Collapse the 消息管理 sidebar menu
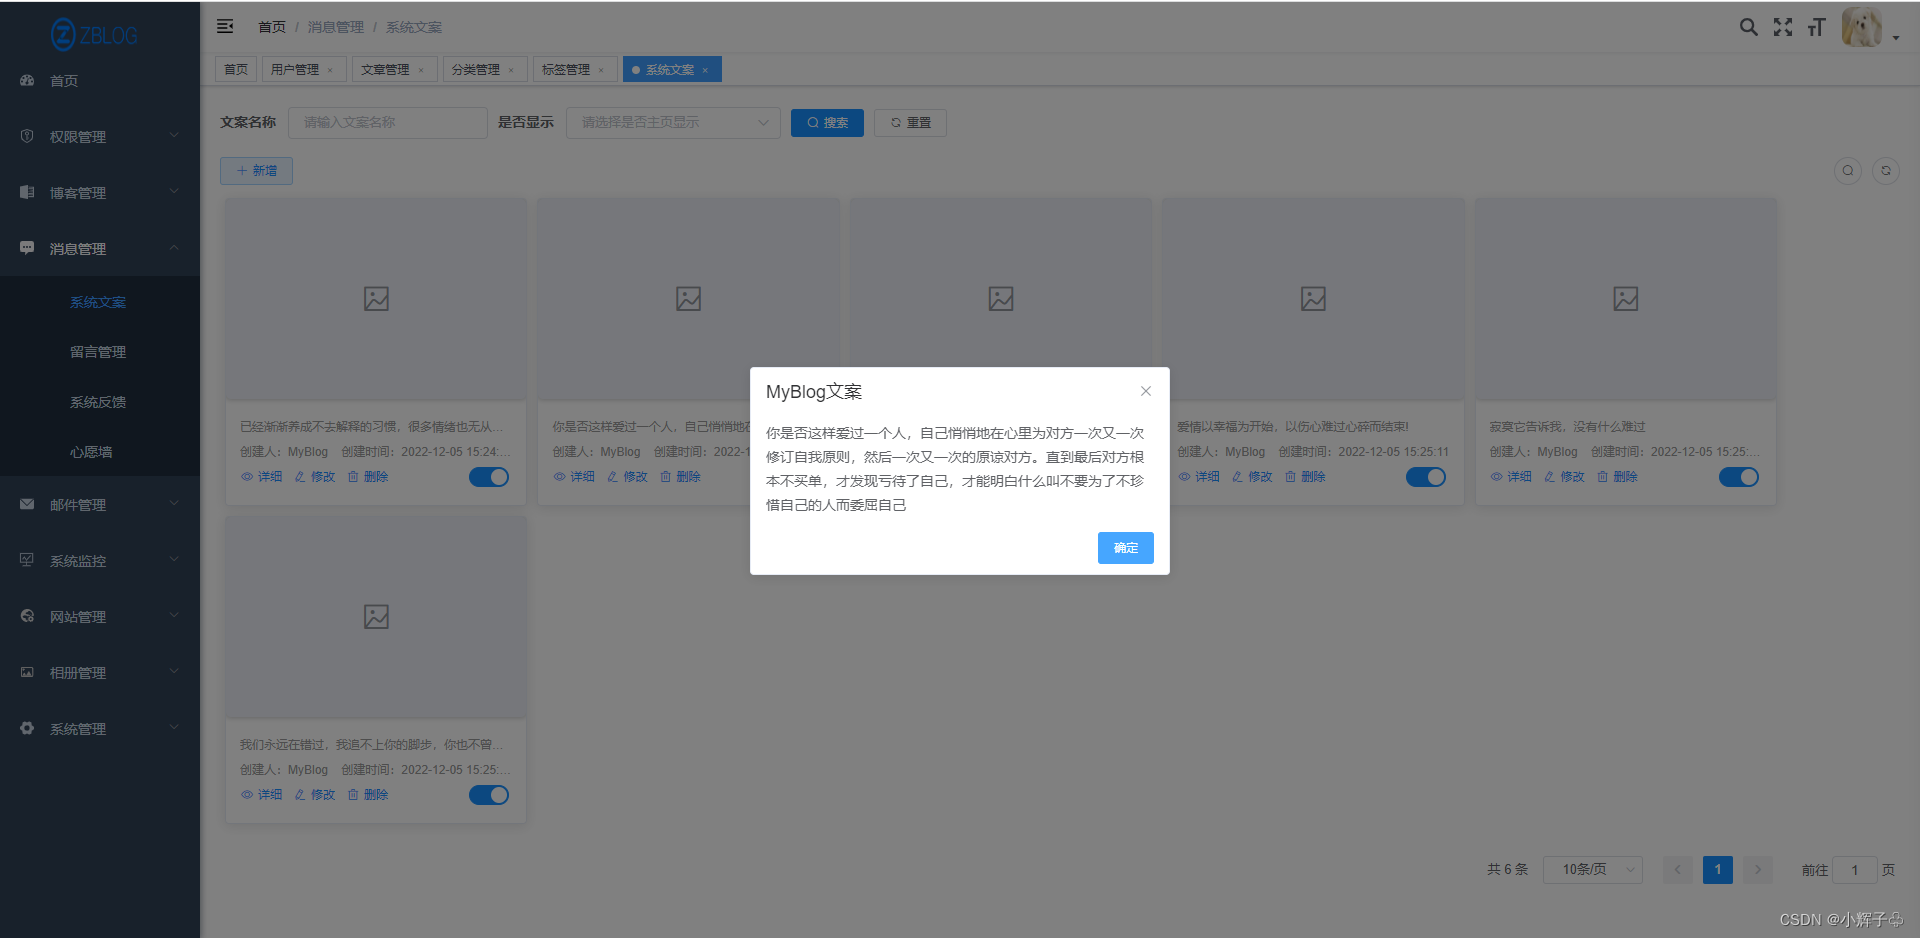Screen dimensions: 1920x938 click(x=100, y=248)
